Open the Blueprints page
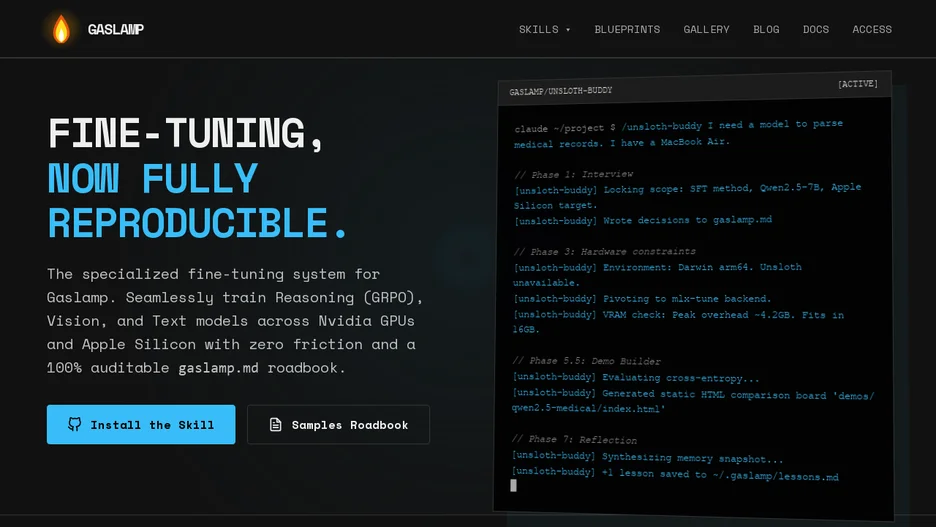 point(627,29)
